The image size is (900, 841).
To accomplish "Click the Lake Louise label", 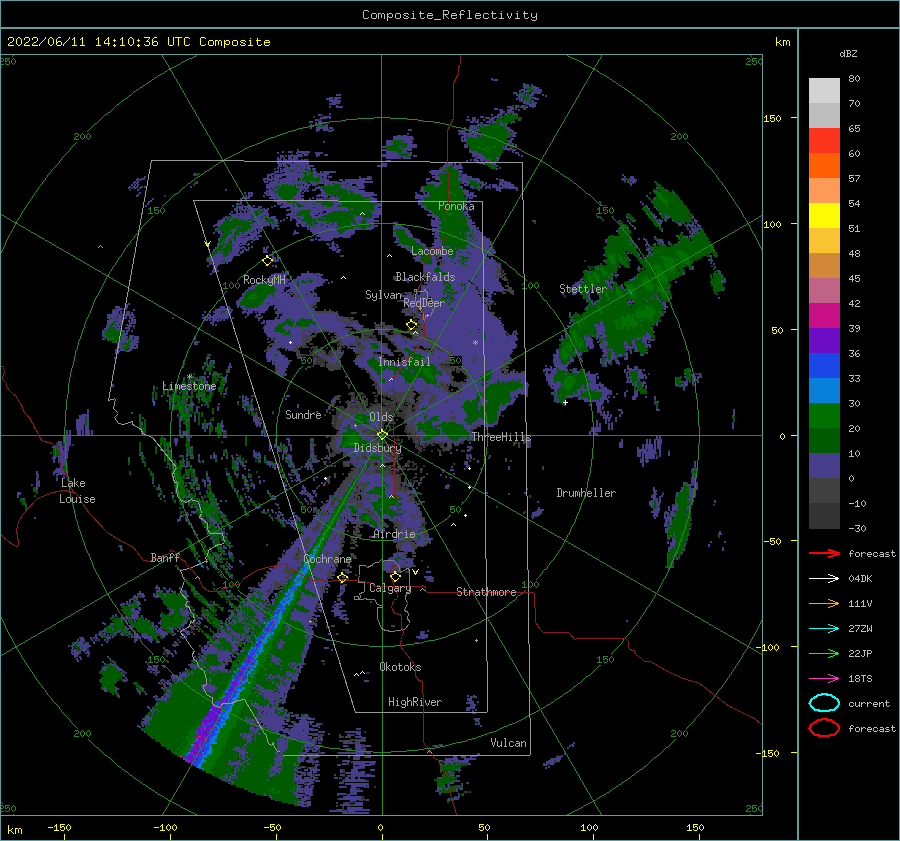I will tap(77, 491).
